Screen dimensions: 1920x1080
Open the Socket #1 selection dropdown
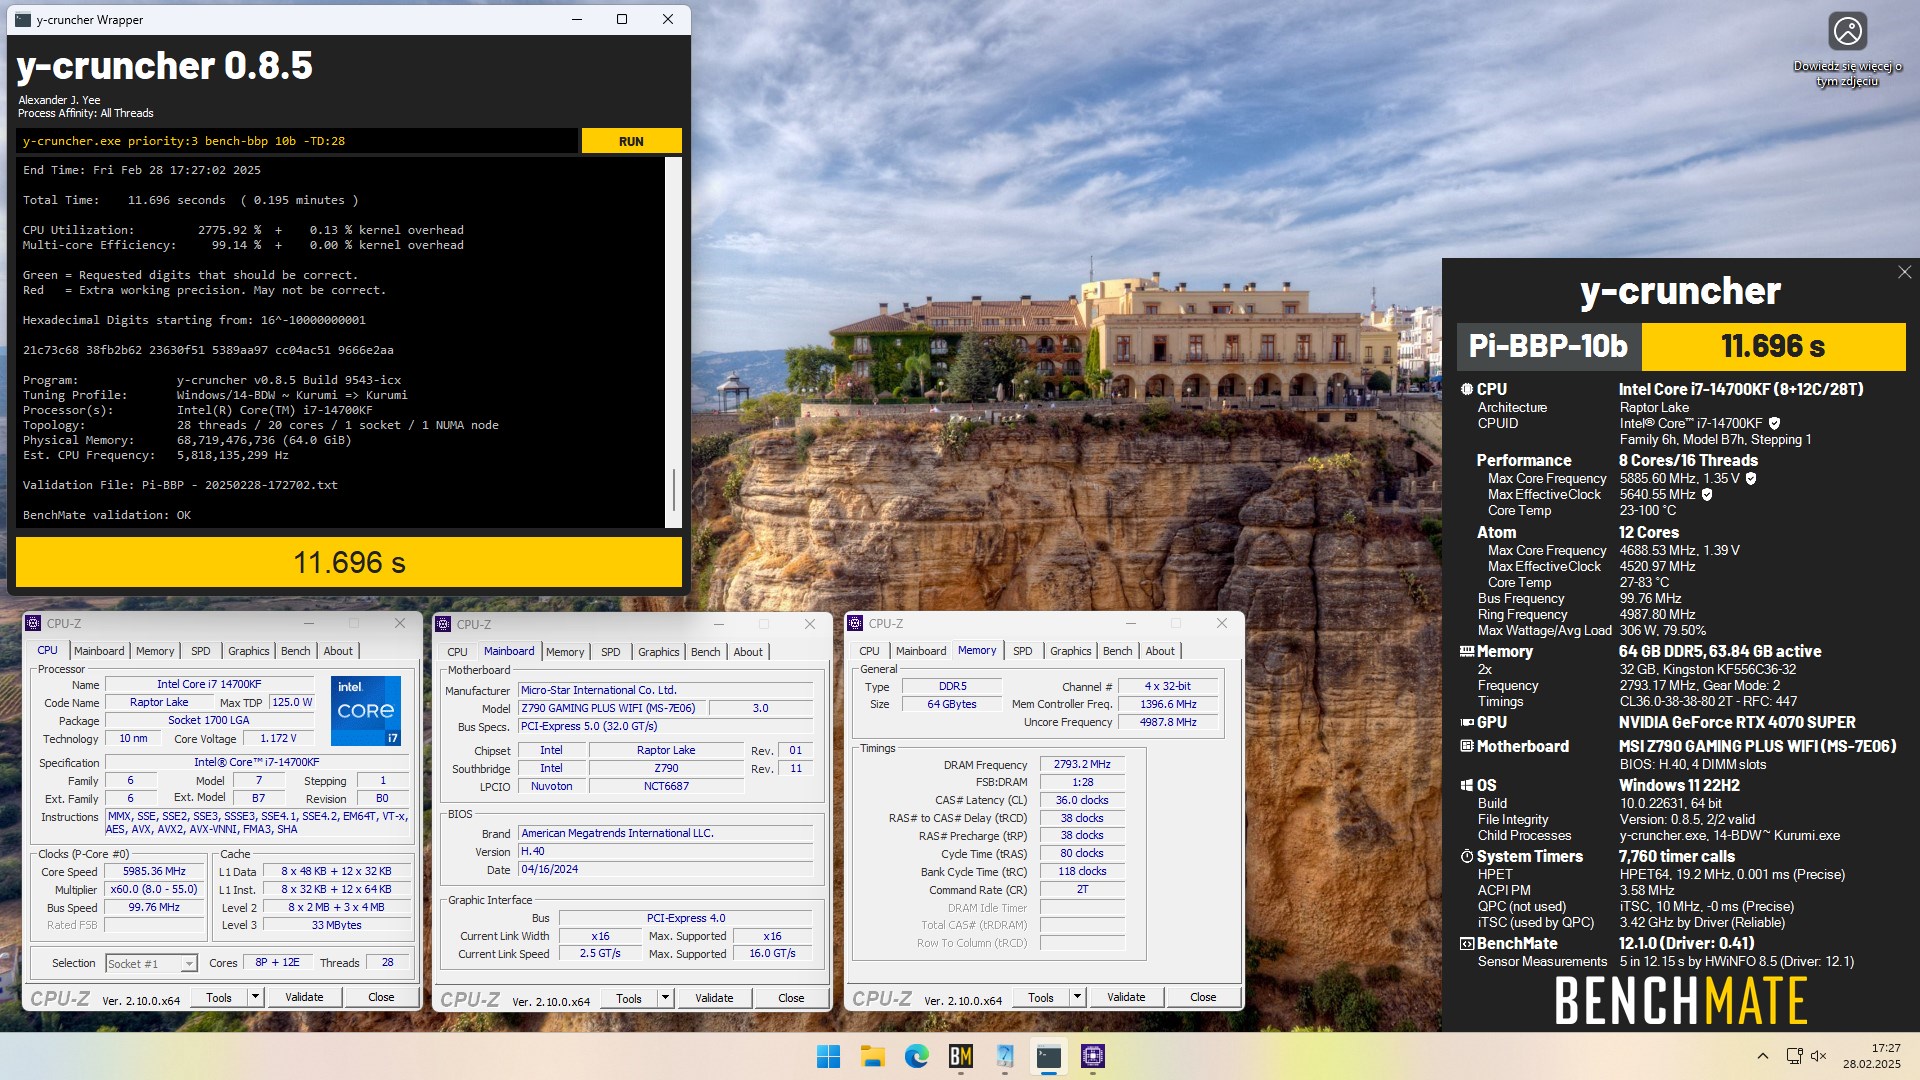(x=151, y=964)
